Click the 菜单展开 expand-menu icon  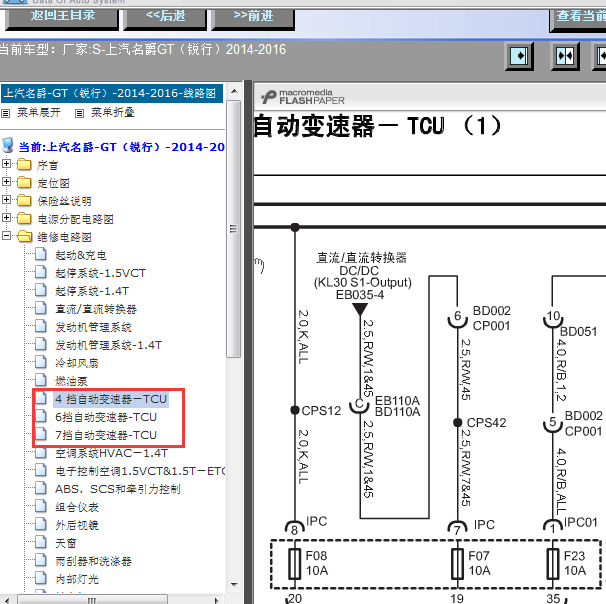point(5,113)
